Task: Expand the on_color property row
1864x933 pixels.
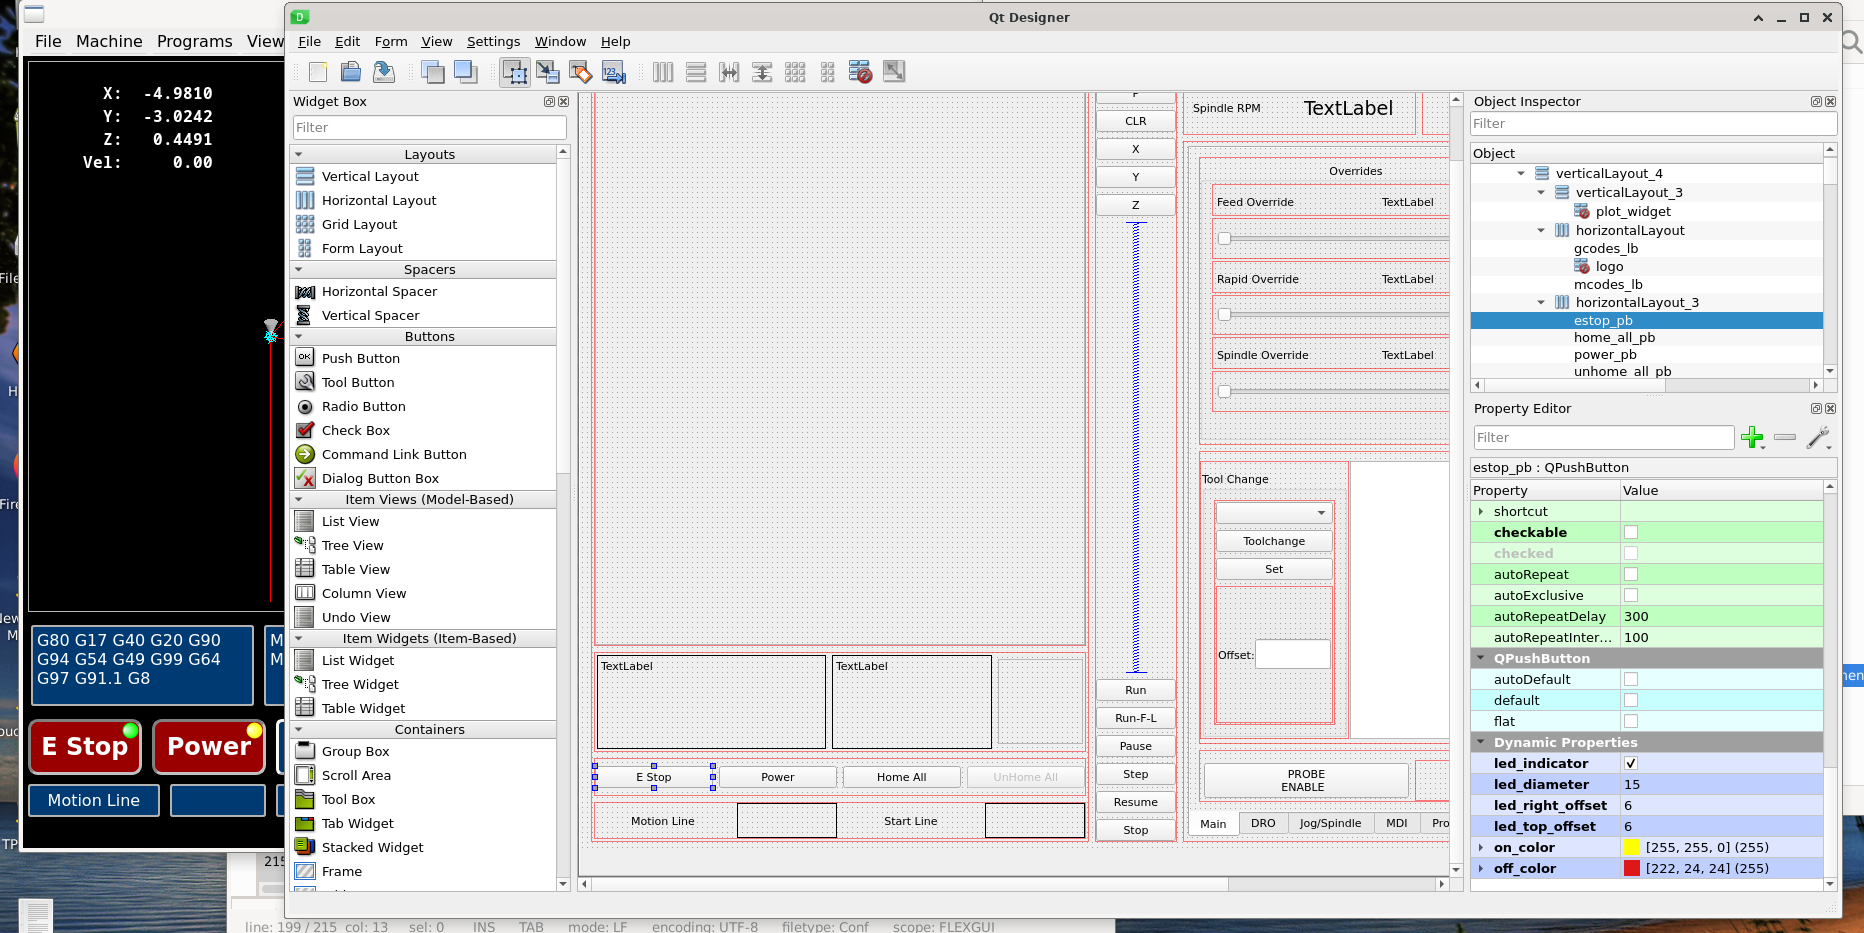Action: [1481, 848]
